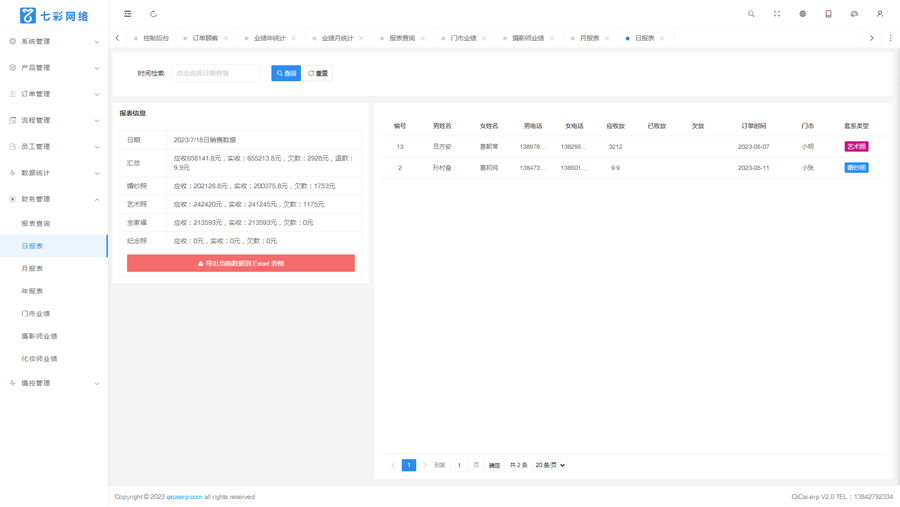Toggle fullscreen mode icon in header
Image resolution: width=900 pixels, height=507 pixels.
click(777, 14)
